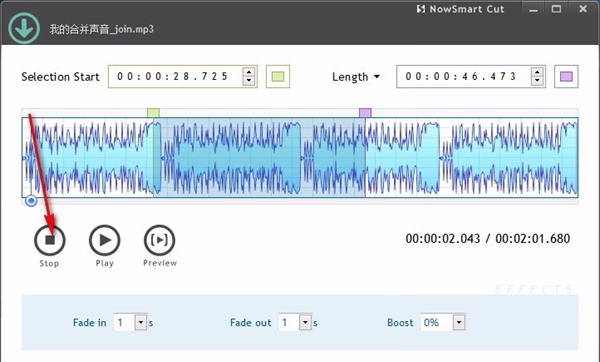Click the Length time input field
600x362 pixels.
(464, 77)
